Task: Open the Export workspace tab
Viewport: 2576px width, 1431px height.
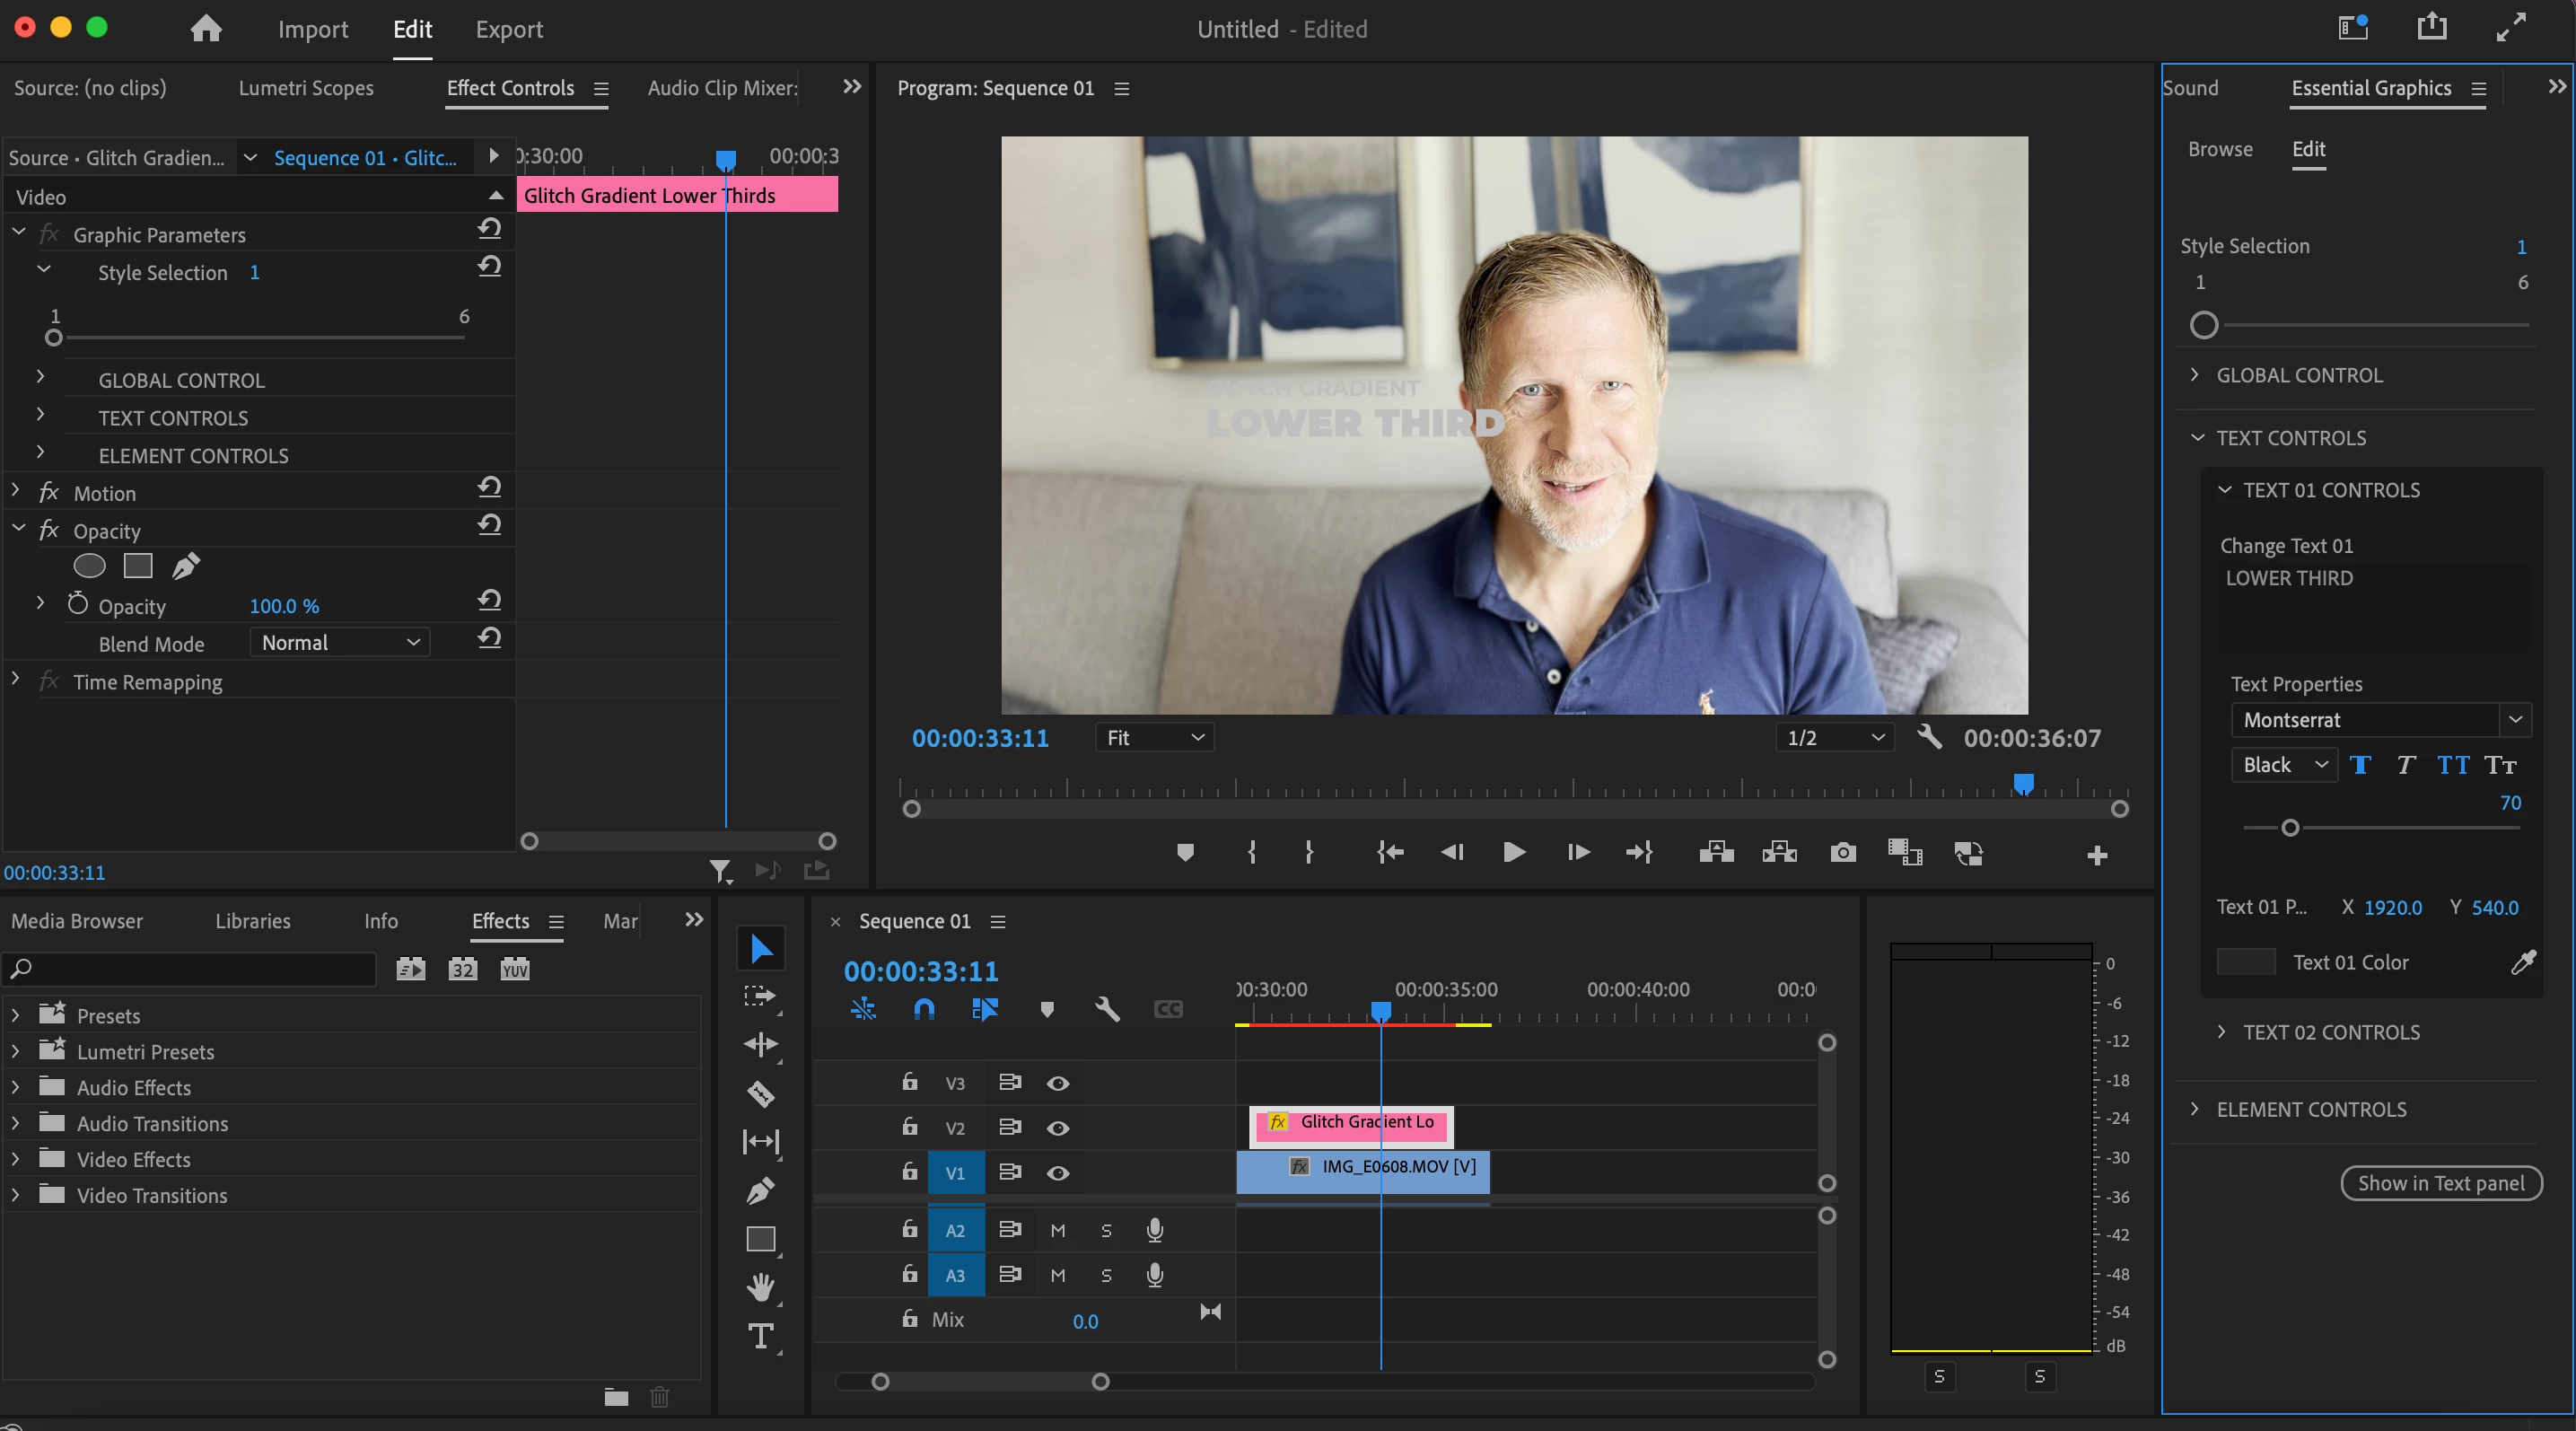Action: (x=509, y=29)
